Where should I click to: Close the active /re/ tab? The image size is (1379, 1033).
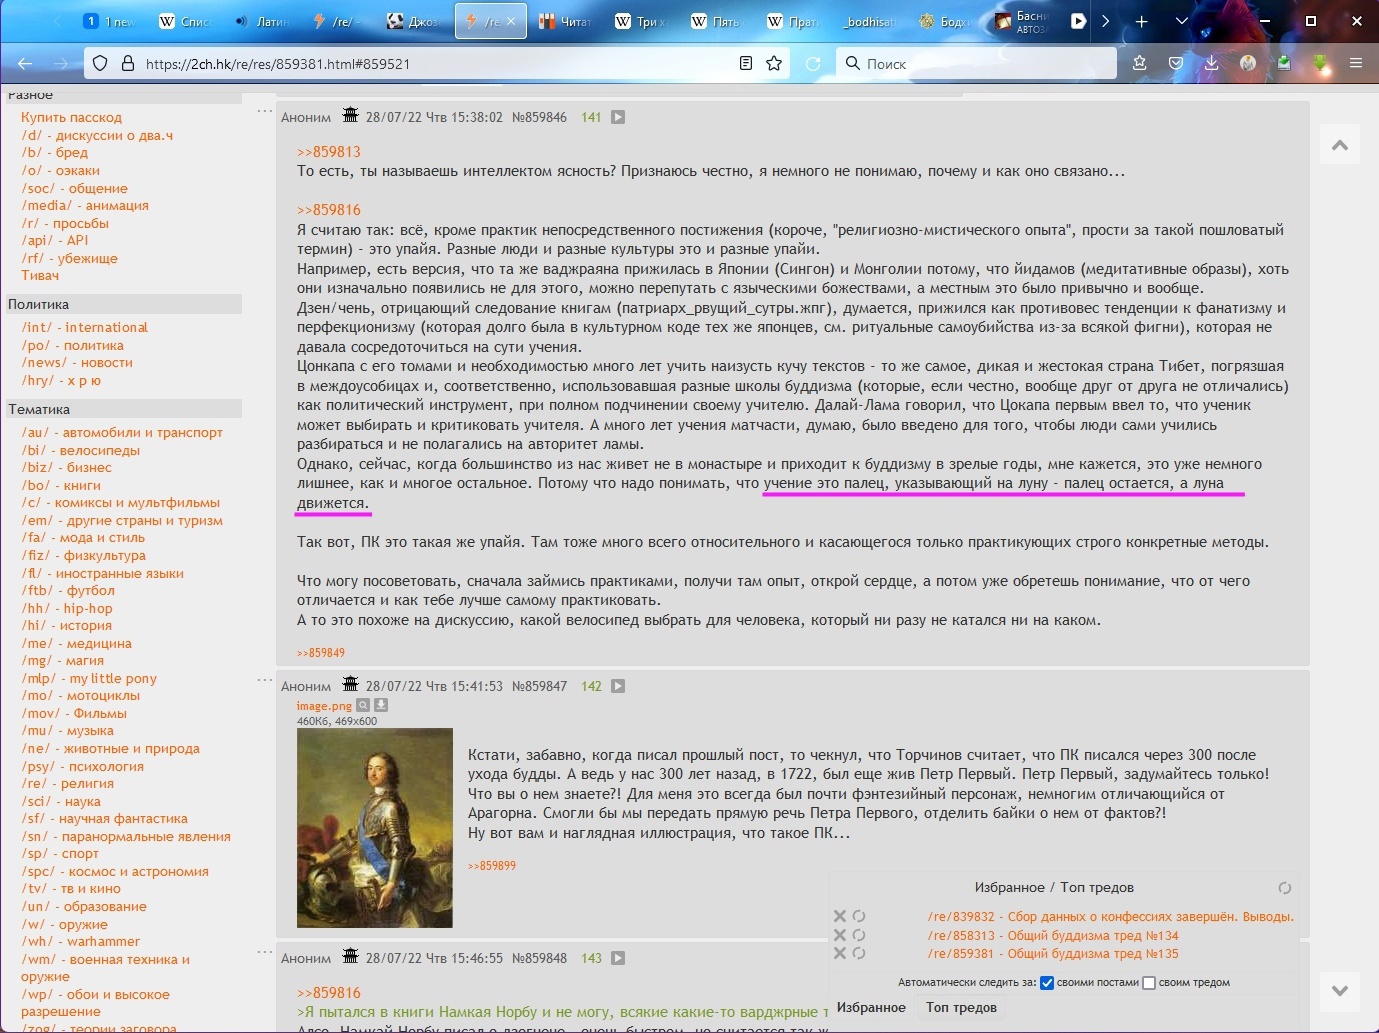coord(511,21)
